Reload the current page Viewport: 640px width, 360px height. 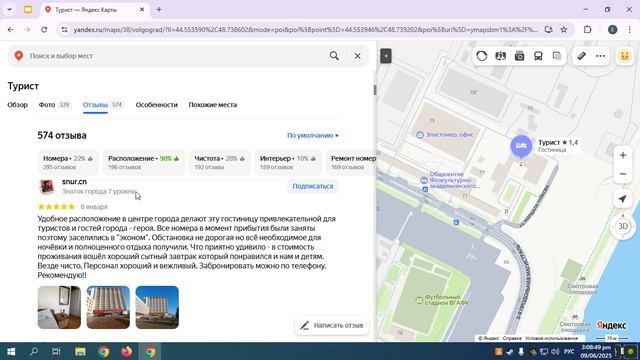[44, 29]
